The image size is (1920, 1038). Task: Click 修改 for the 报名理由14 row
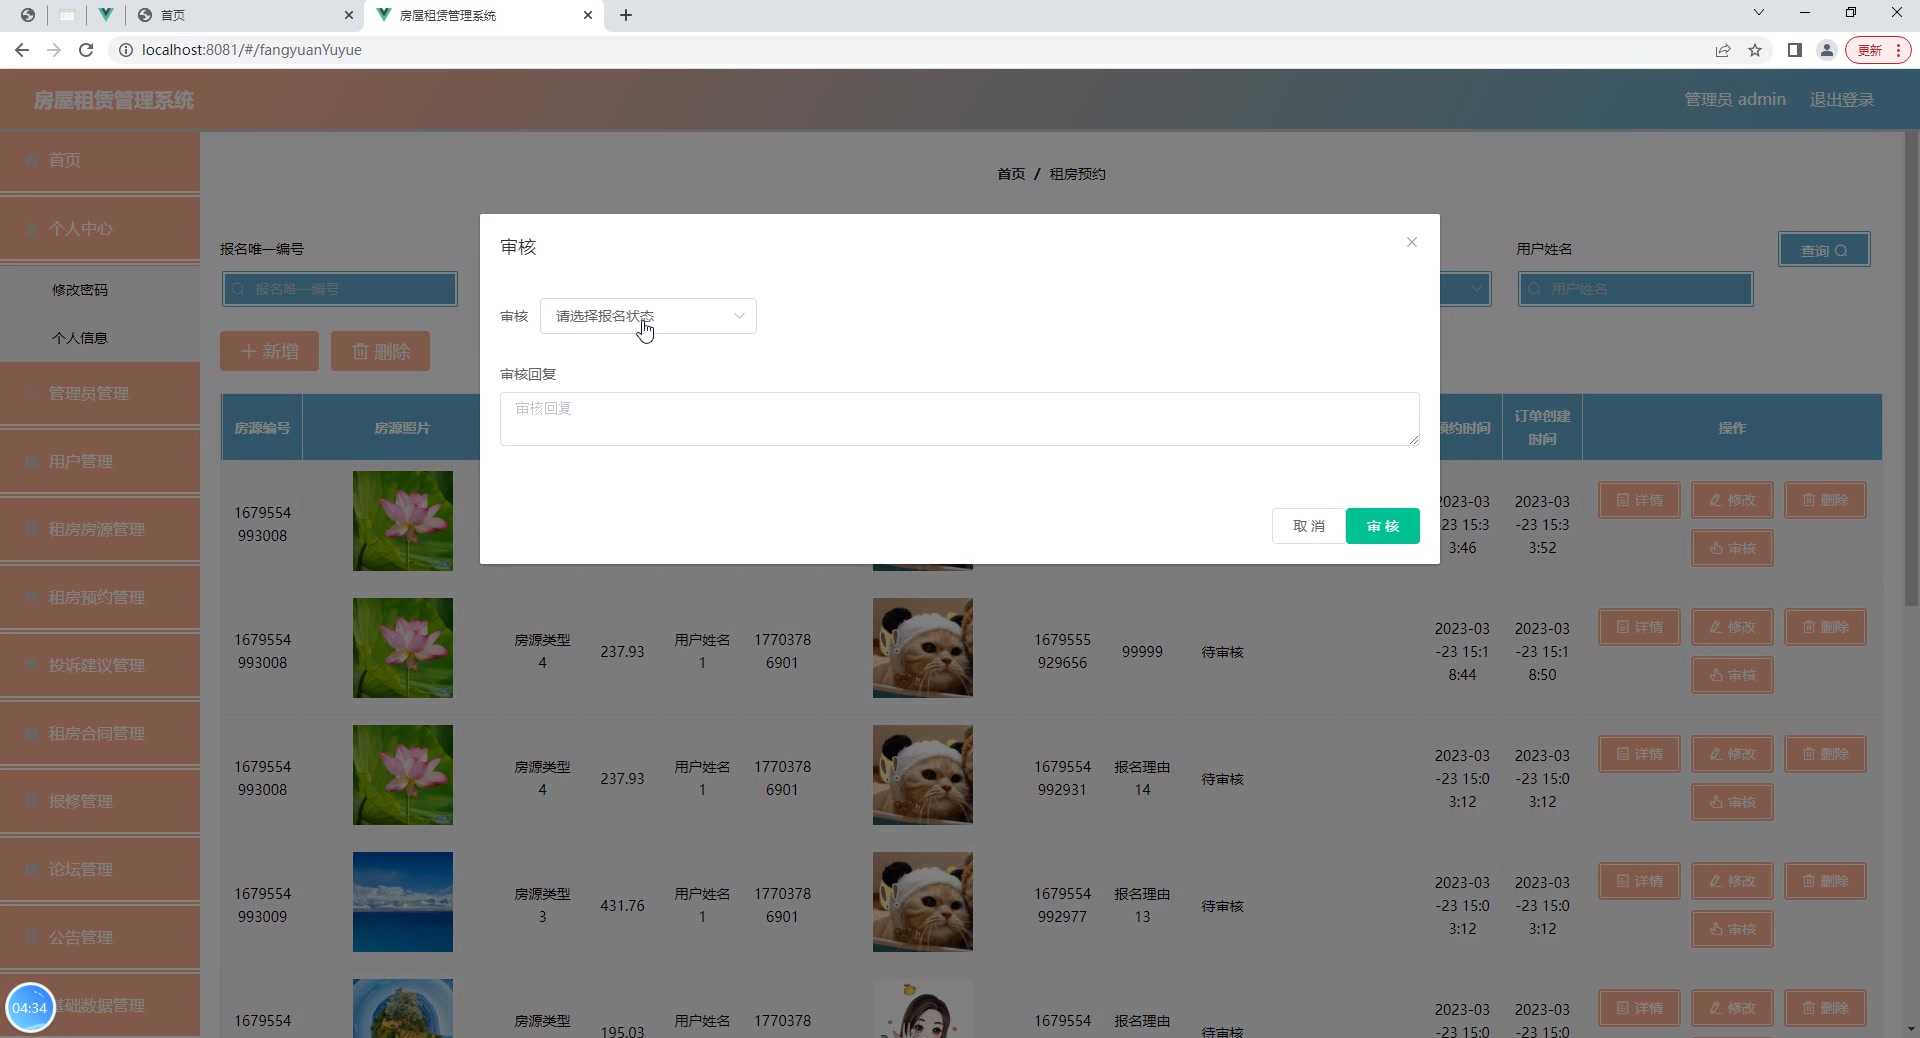coord(1733,754)
